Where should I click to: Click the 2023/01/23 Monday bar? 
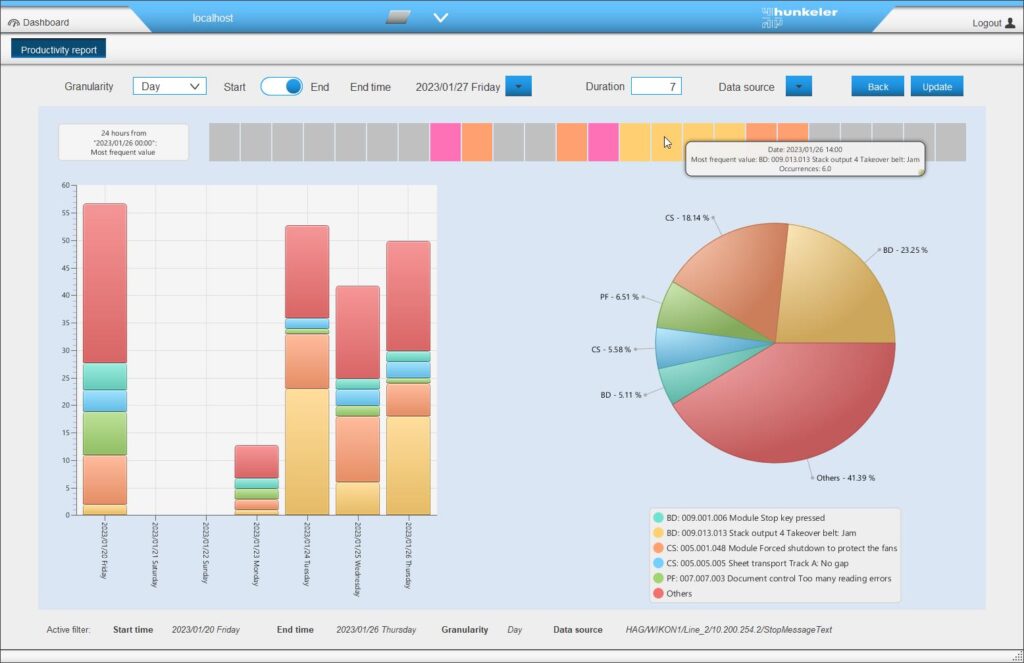(x=257, y=480)
